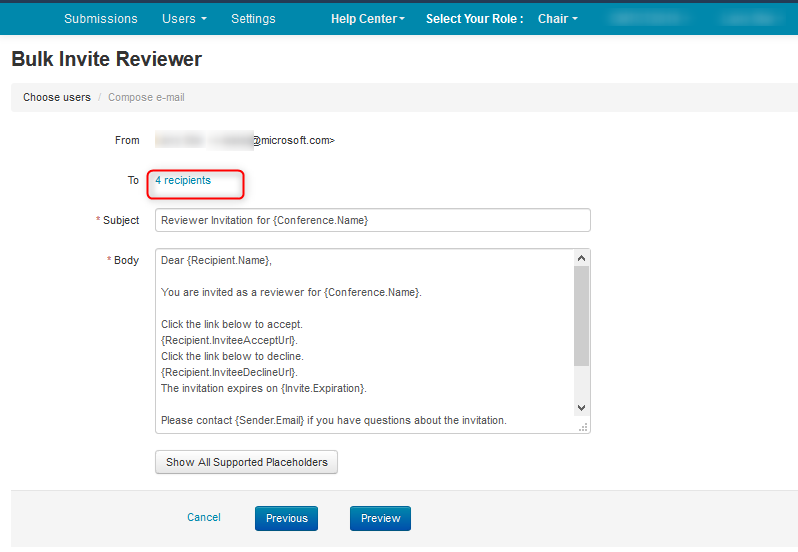Click the Body field label
798x552 pixels.
pos(126,260)
